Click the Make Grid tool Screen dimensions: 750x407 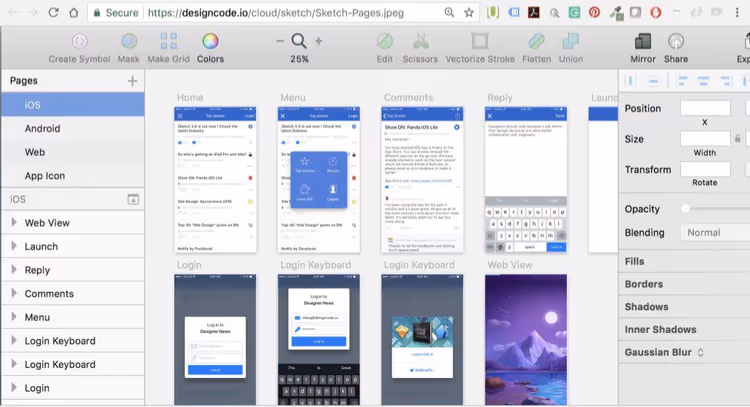pos(168,48)
